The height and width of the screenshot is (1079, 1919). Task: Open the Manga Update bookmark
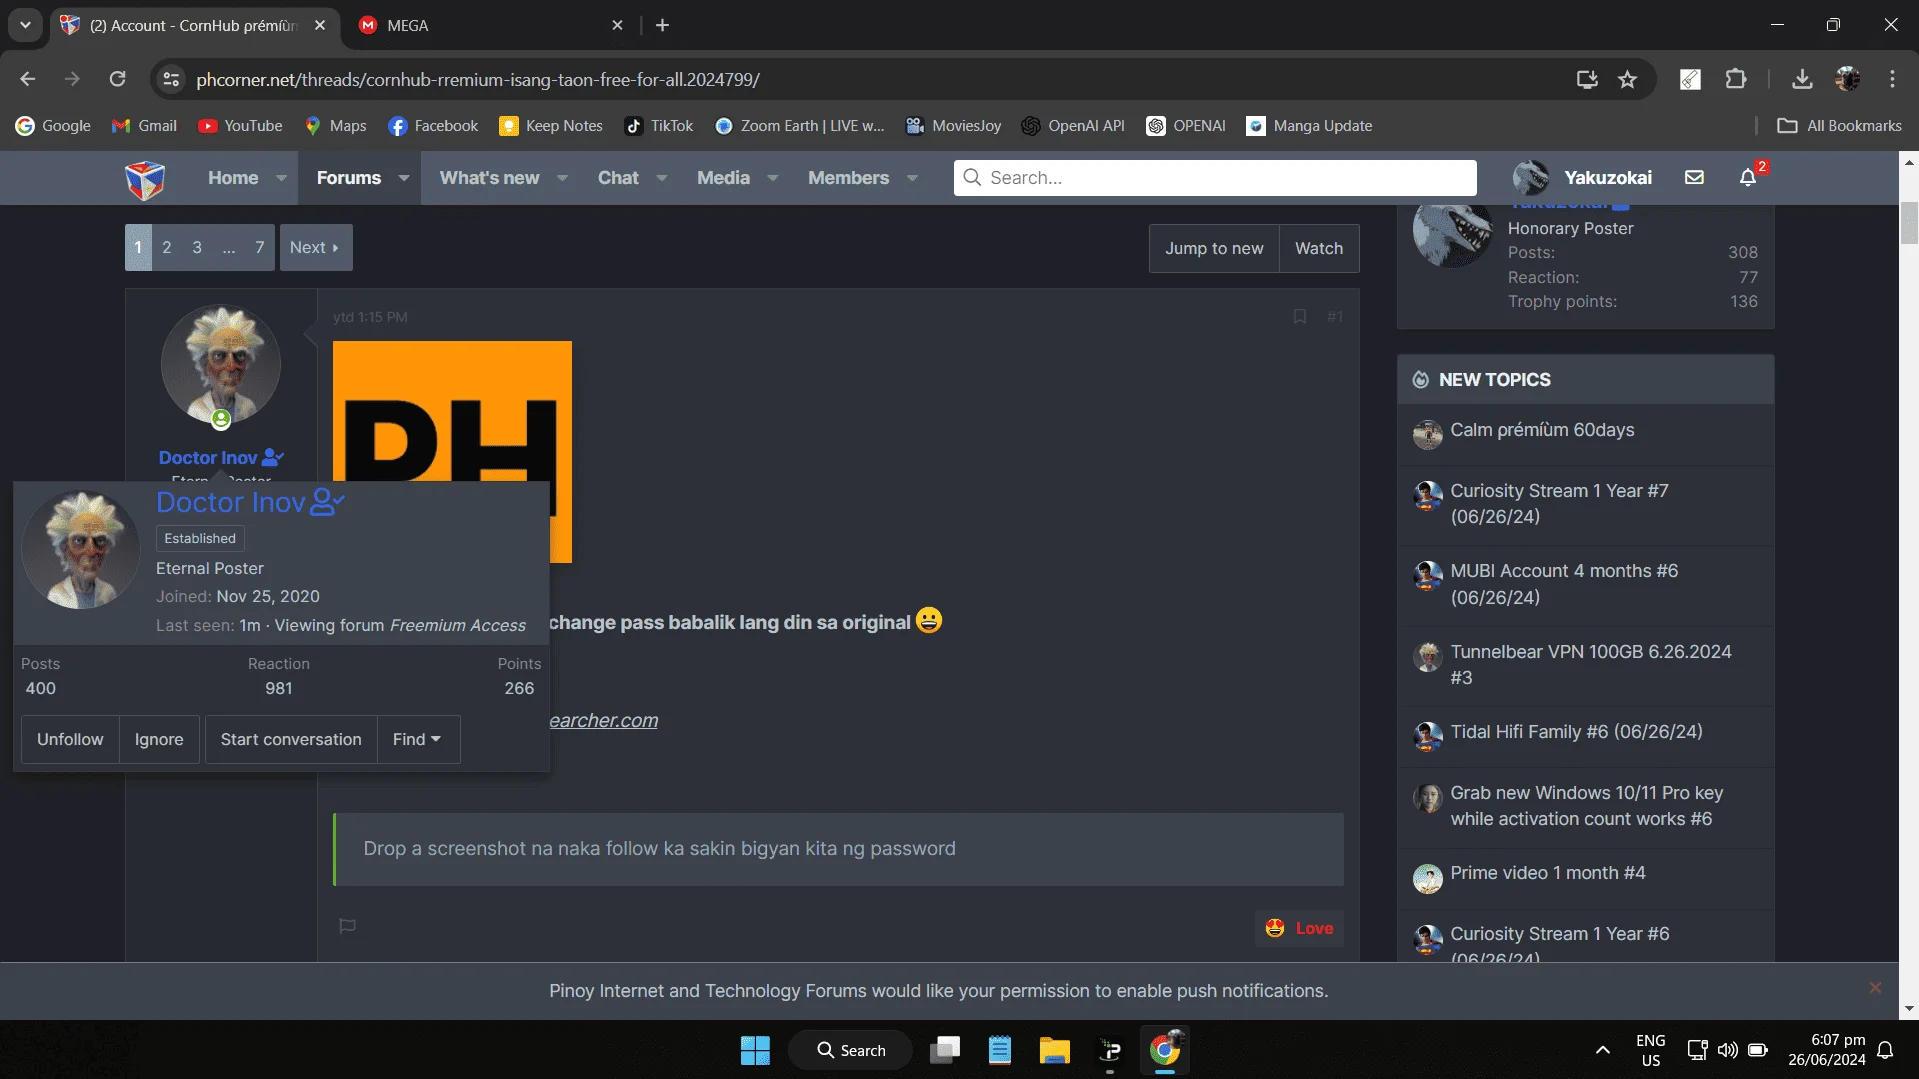pyautogui.click(x=1309, y=126)
